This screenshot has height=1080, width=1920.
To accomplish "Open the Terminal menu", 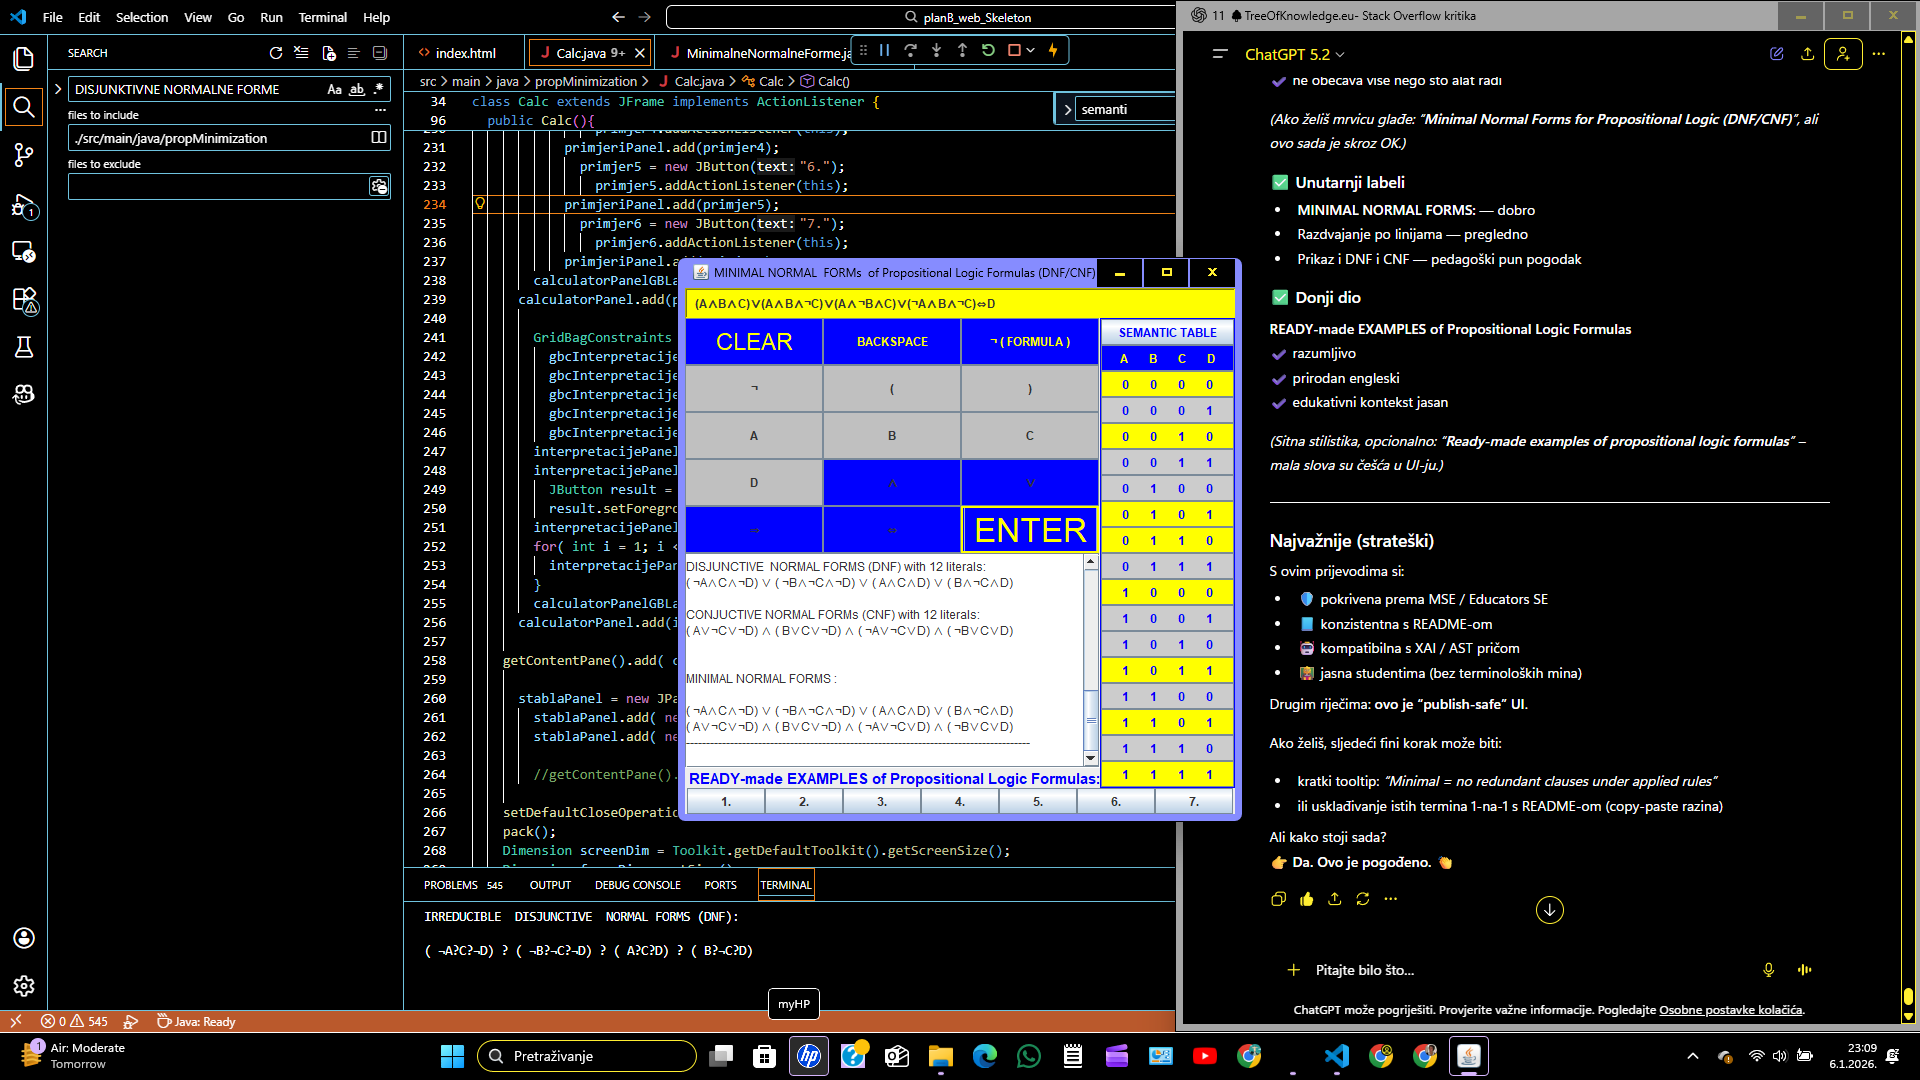I will 322,17.
